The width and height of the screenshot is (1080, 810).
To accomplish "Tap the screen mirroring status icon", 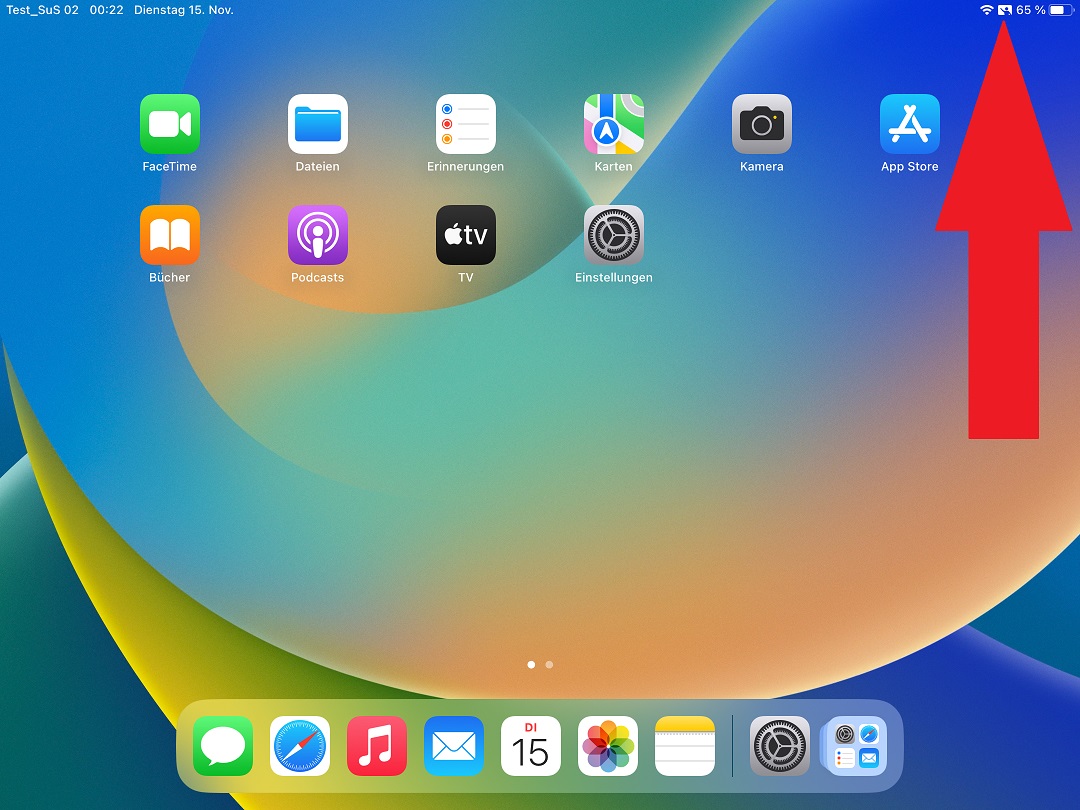I will 1005,10.
